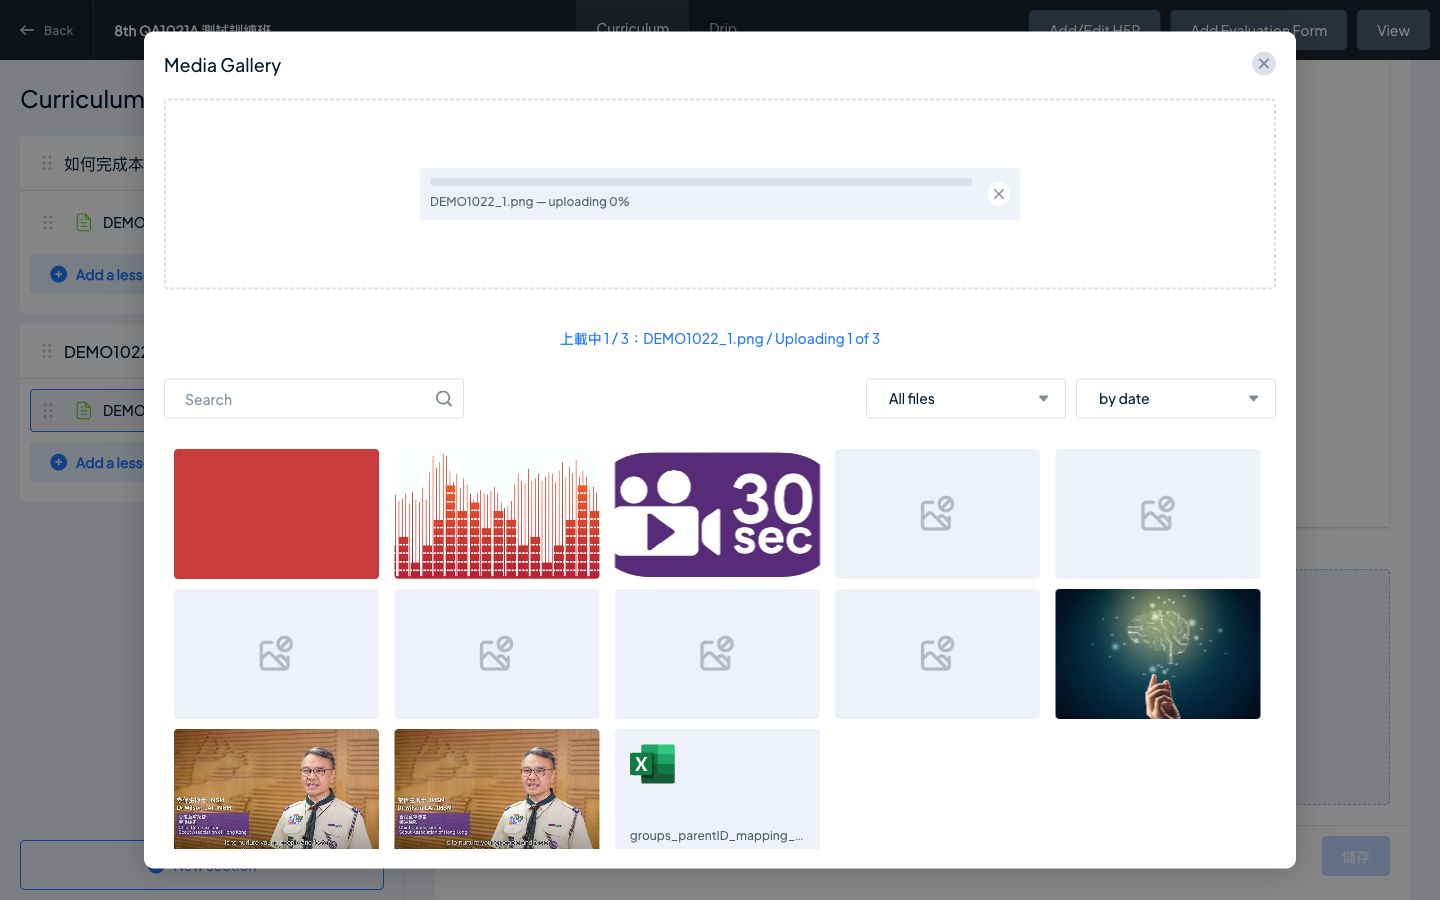Viewport: 1440px width, 900px height.
Task: Select the groups_parentID_mapping file
Action: click(717, 789)
